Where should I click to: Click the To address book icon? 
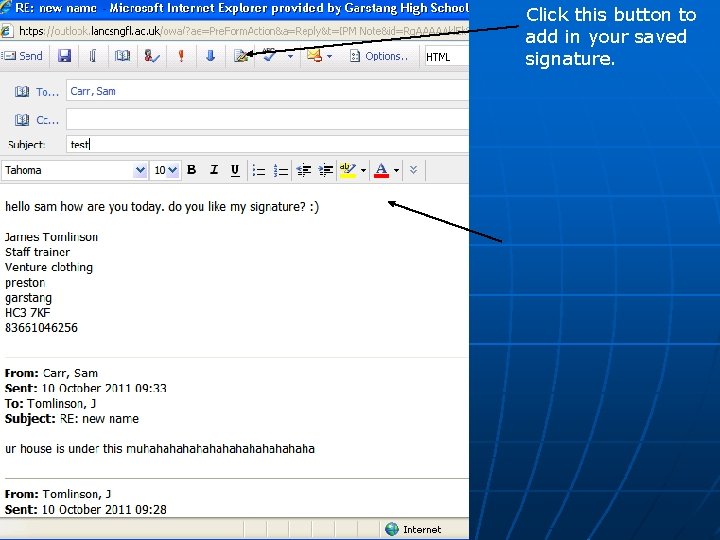[x=22, y=91]
